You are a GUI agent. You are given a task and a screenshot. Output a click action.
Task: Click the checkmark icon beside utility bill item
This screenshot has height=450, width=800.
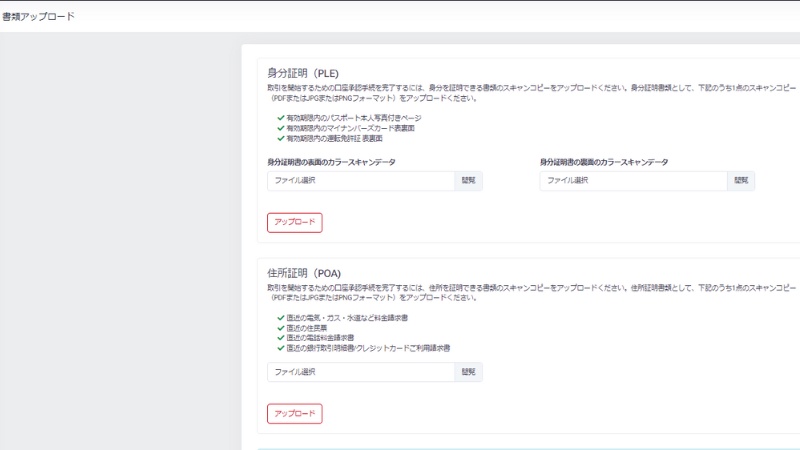click(x=280, y=318)
